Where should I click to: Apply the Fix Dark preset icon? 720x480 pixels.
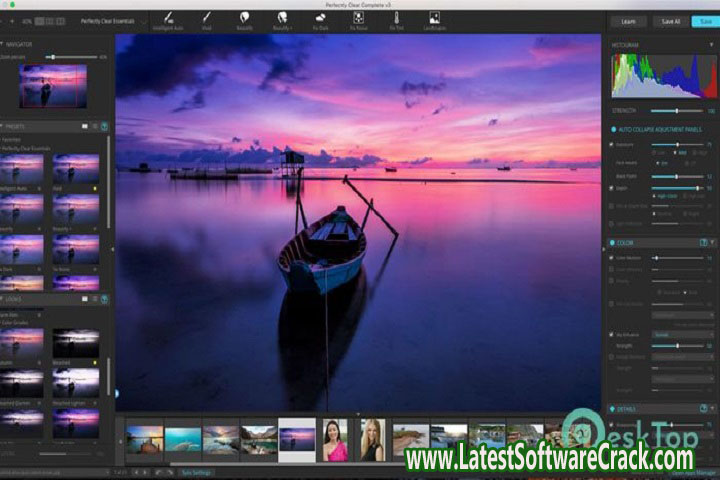pos(321,18)
